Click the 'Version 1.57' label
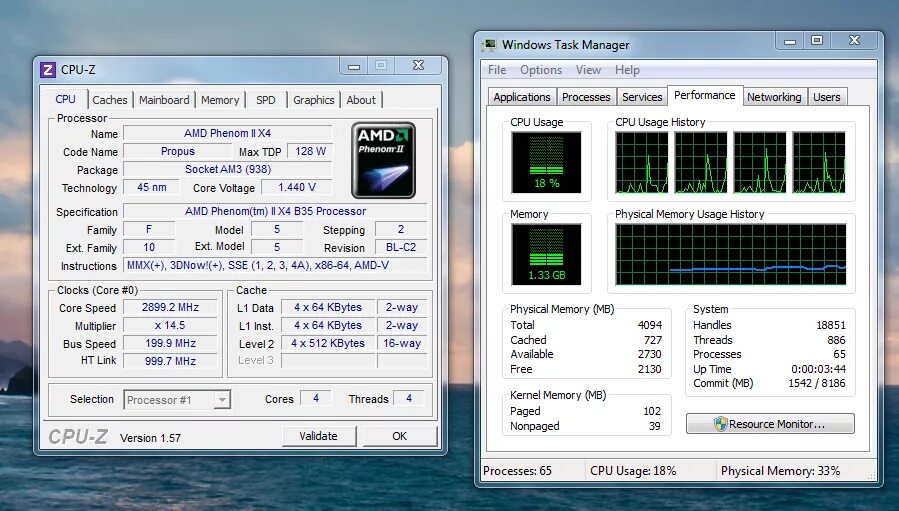Viewport: 899px width, 511px height. pyautogui.click(x=150, y=438)
